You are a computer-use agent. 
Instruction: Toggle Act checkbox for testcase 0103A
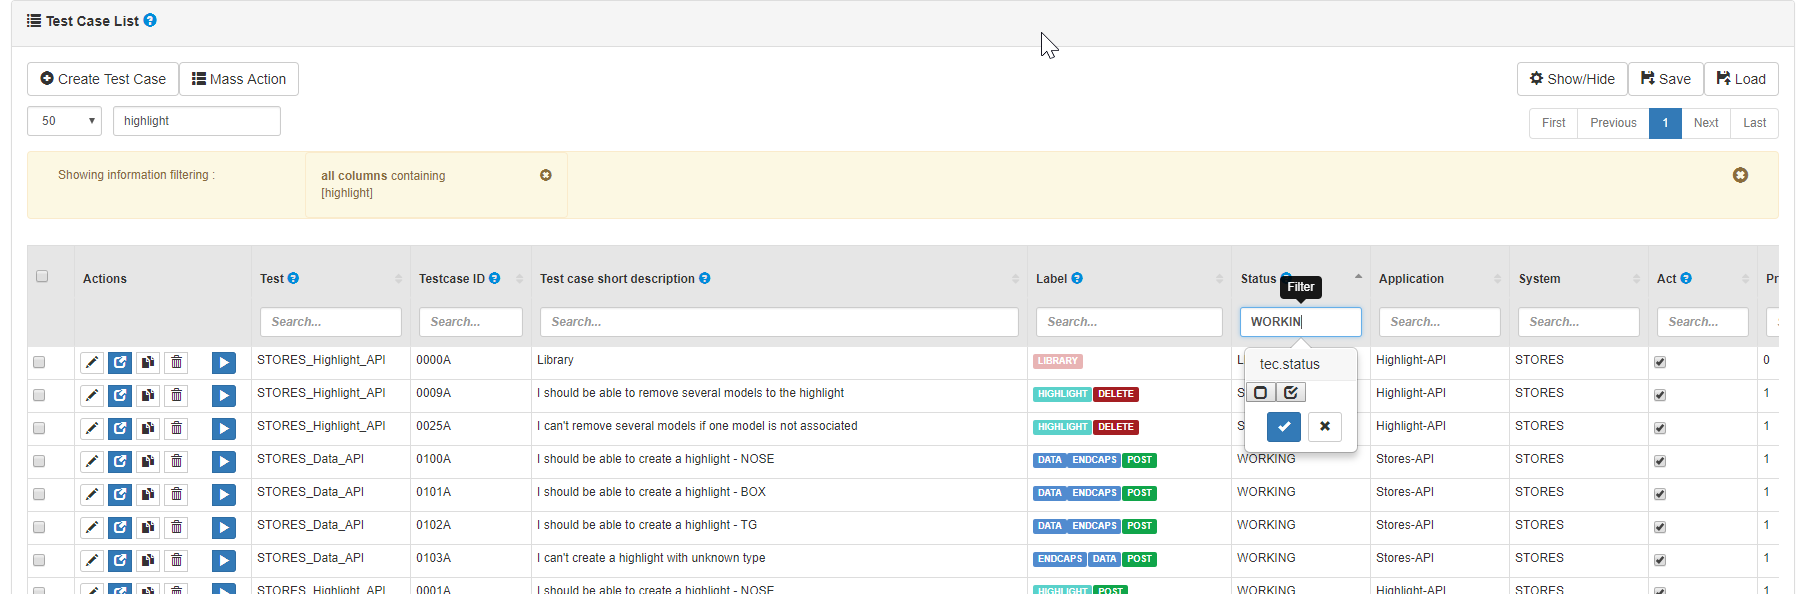pyautogui.click(x=1660, y=560)
